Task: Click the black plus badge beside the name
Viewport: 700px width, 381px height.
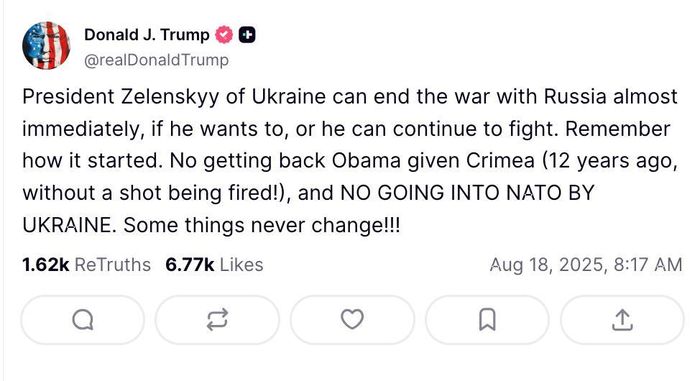Action: (247, 35)
